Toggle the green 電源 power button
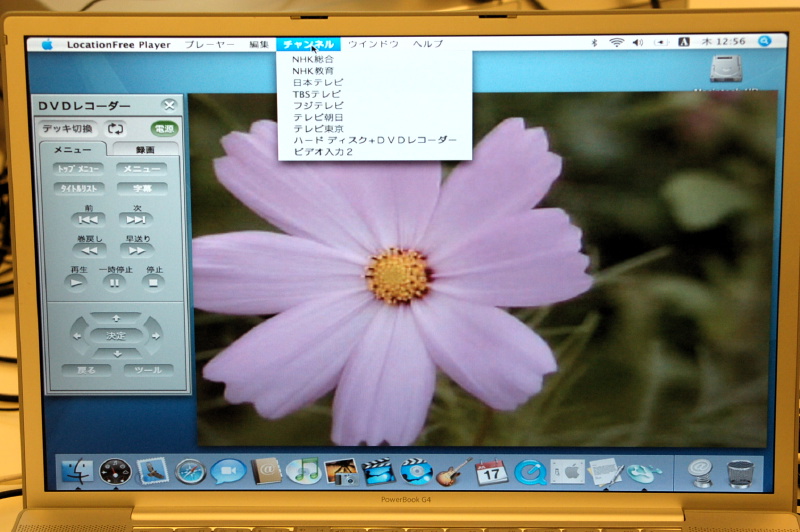800x532 pixels. tap(163, 129)
